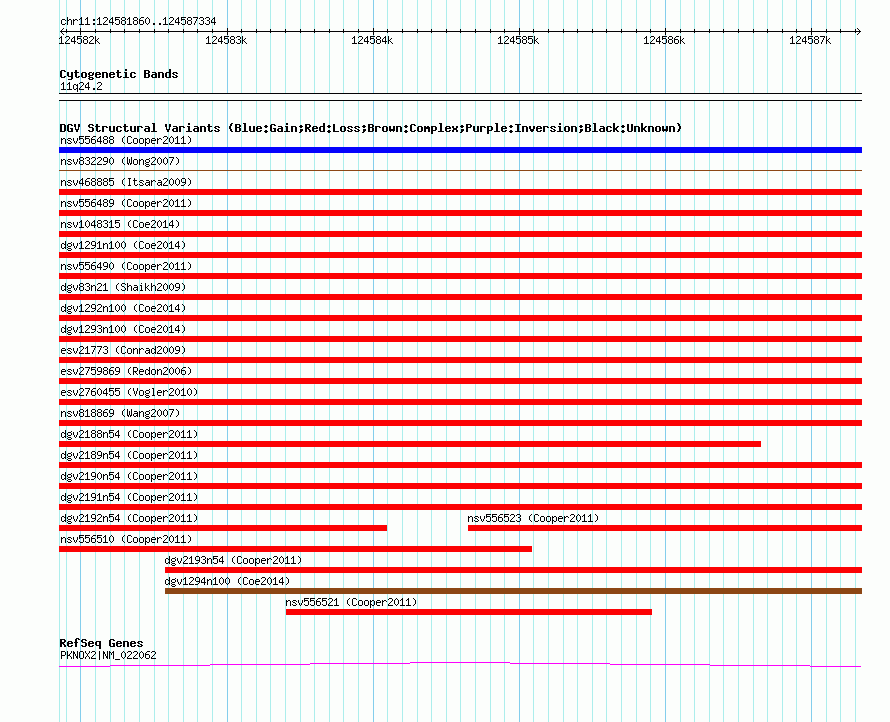This screenshot has height=722, width=890.
Task: Open dgv1294n100 (Coe2014) variant label
Action: (227, 581)
